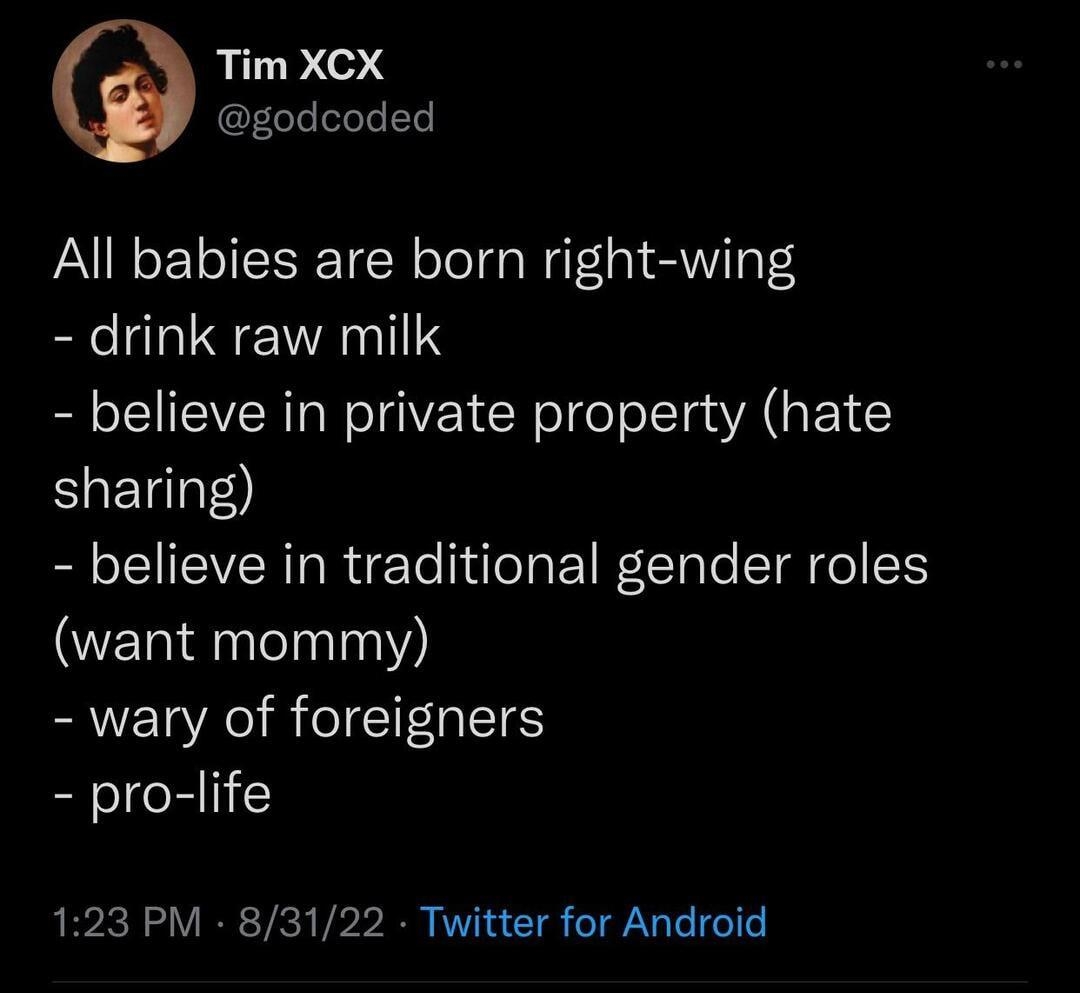
Task: Click the wary of foreigners text line
Action: pyautogui.click(x=300, y=714)
